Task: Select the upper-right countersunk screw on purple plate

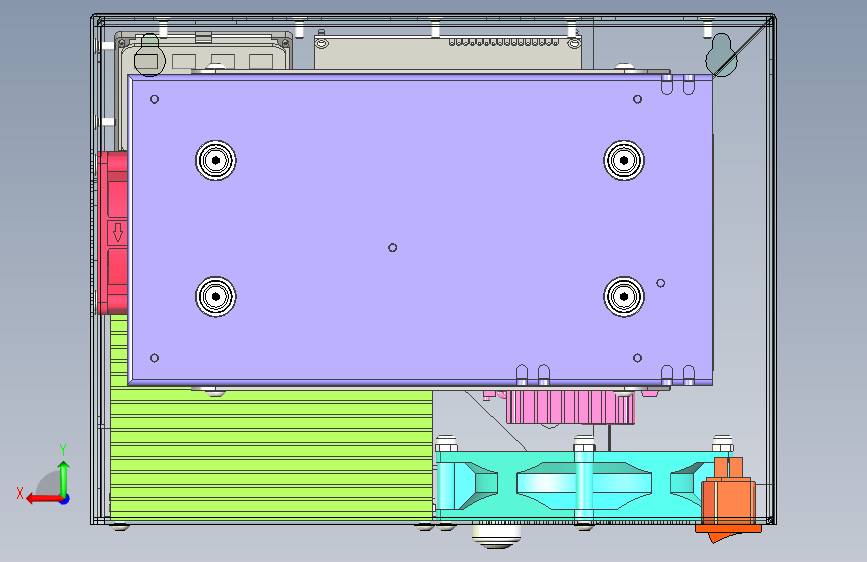Action: click(x=624, y=160)
